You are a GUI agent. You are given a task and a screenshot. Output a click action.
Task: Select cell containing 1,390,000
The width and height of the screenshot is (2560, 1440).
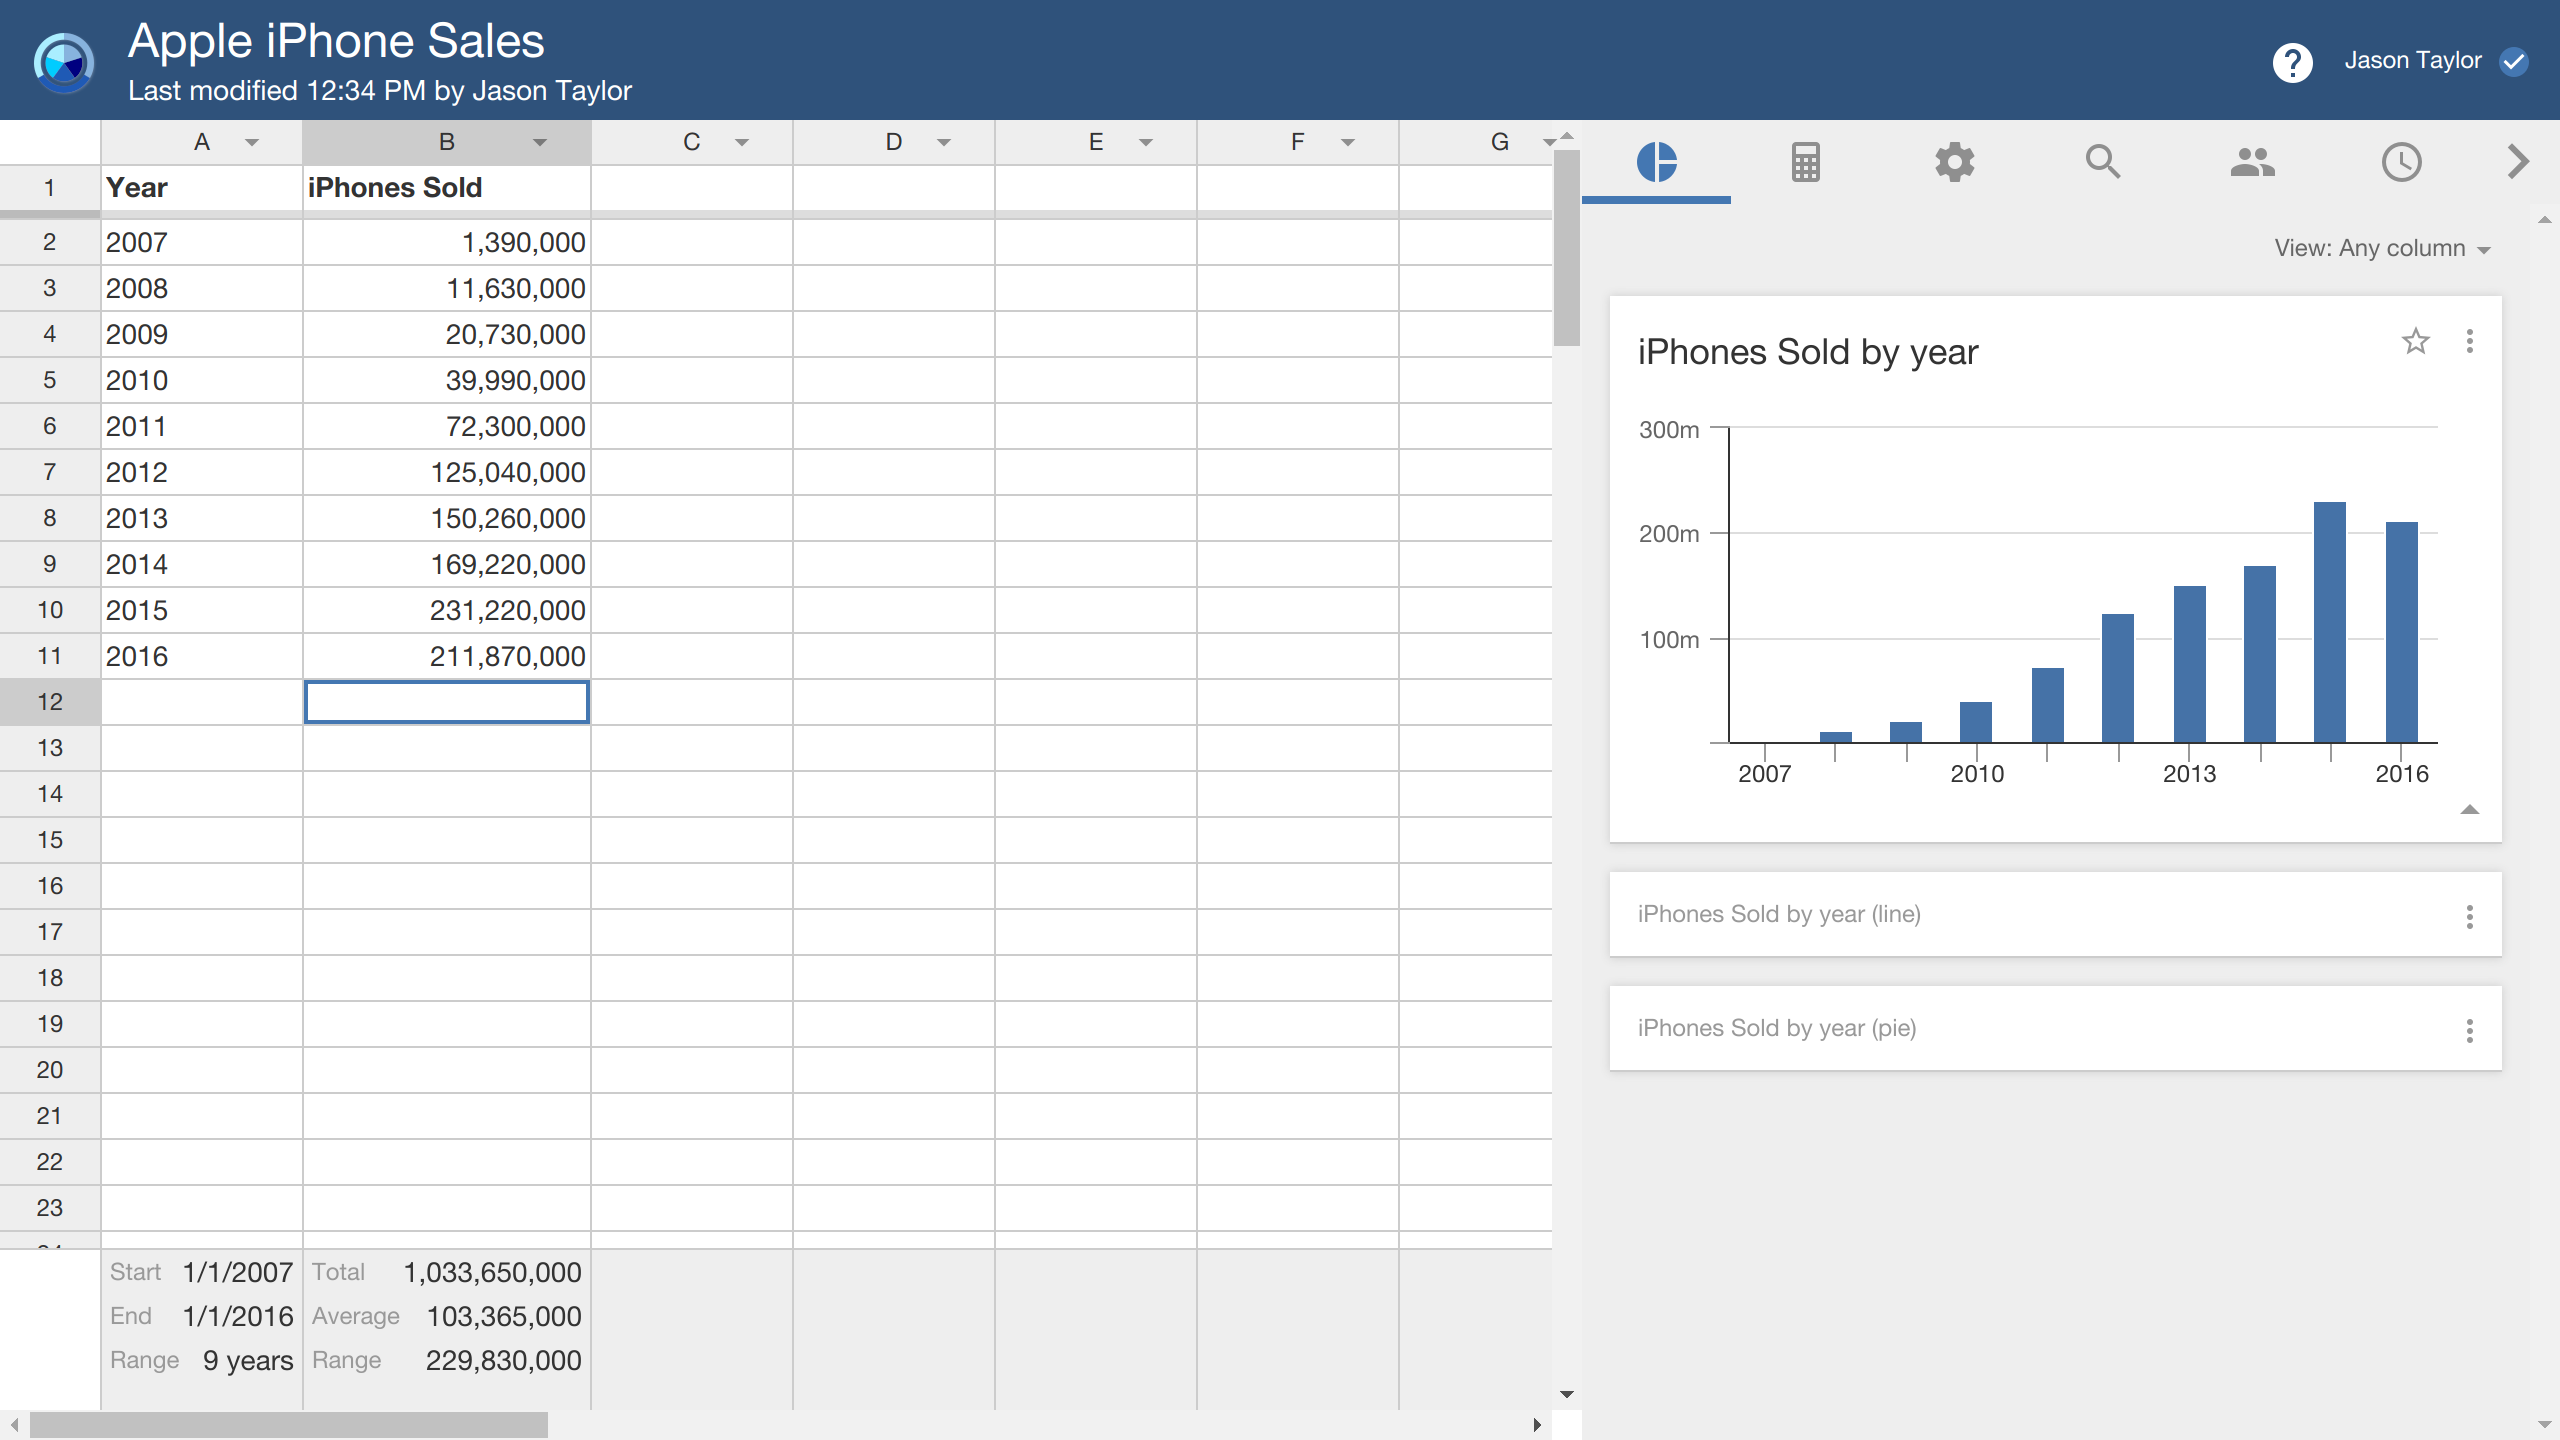coord(446,242)
